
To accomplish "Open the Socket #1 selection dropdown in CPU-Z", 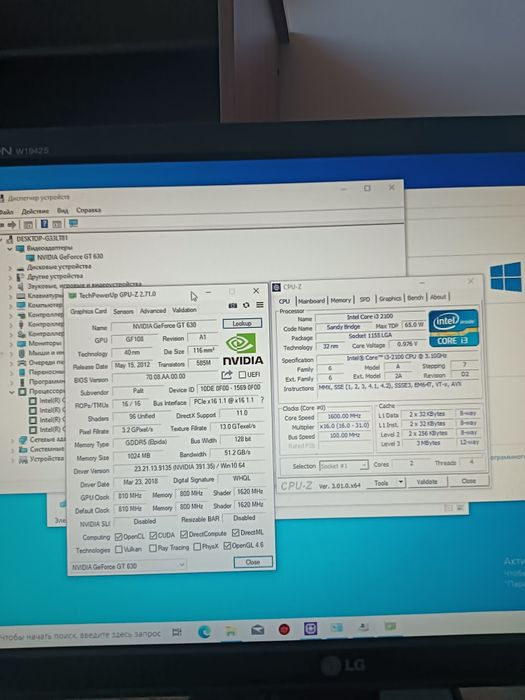I will pyautogui.click(x=344, y=466).
